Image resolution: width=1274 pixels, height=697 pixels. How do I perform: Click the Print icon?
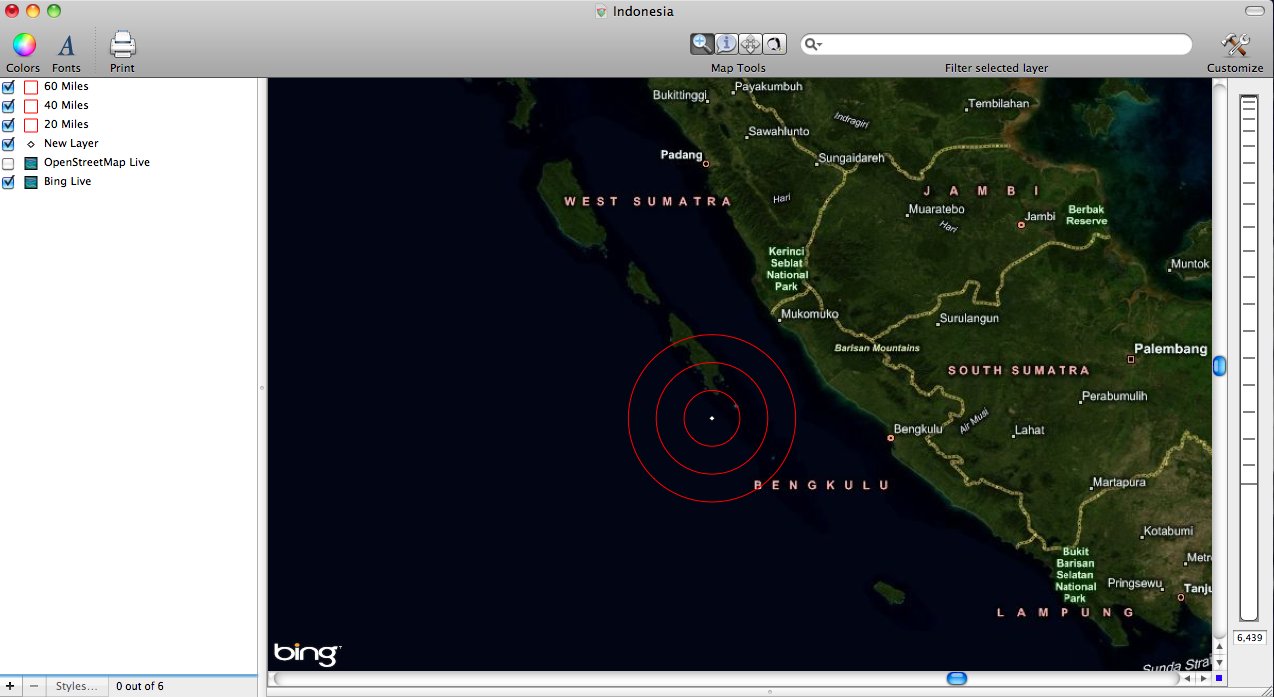pos(121,44)
